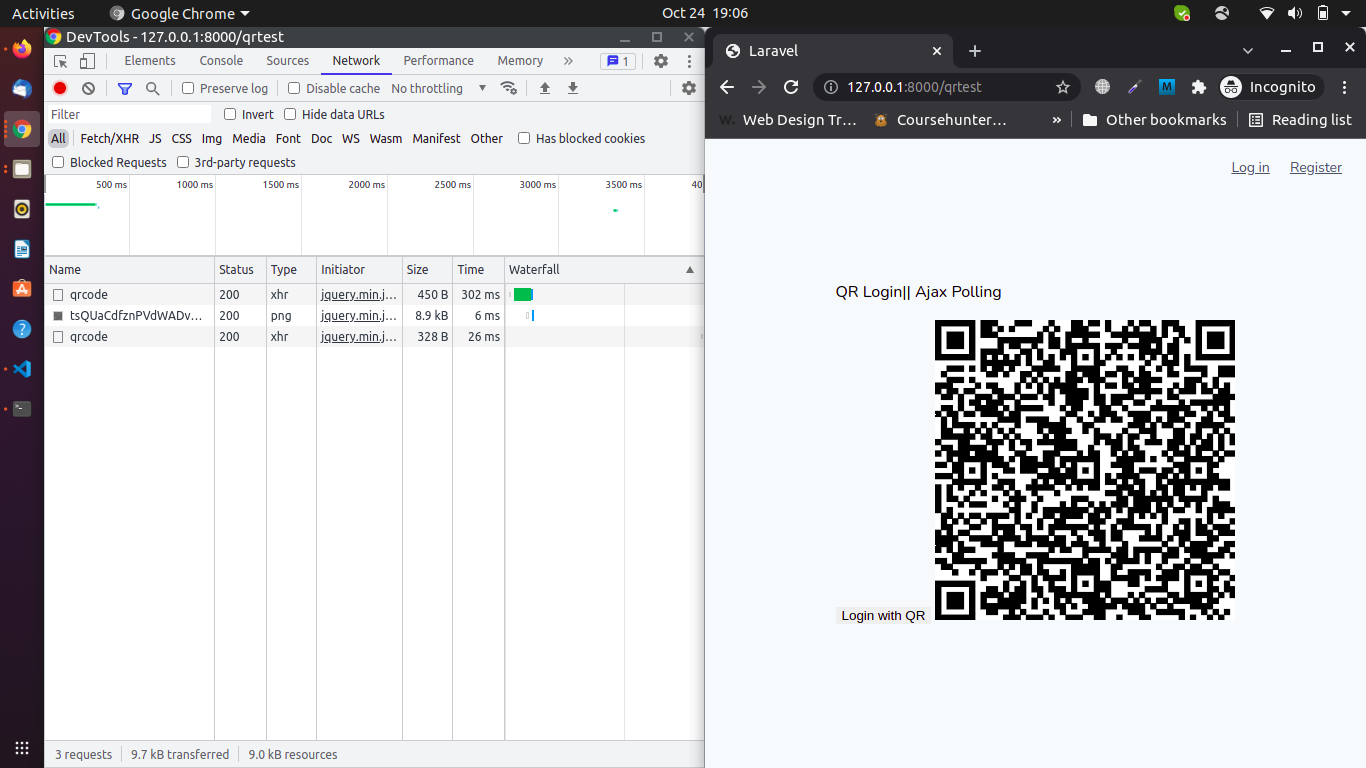This screenshot has width=1366, height=768.
Task: Switch to the Sources tab
Action: (x=287, y=61)
